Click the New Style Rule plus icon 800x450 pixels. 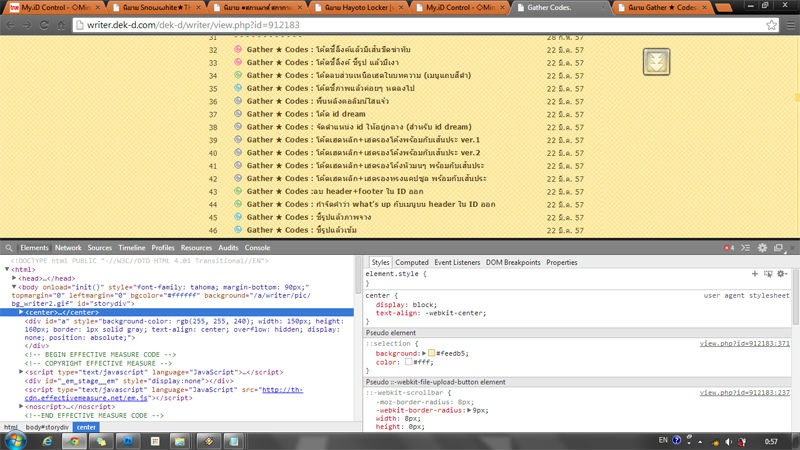click(755, 274)
